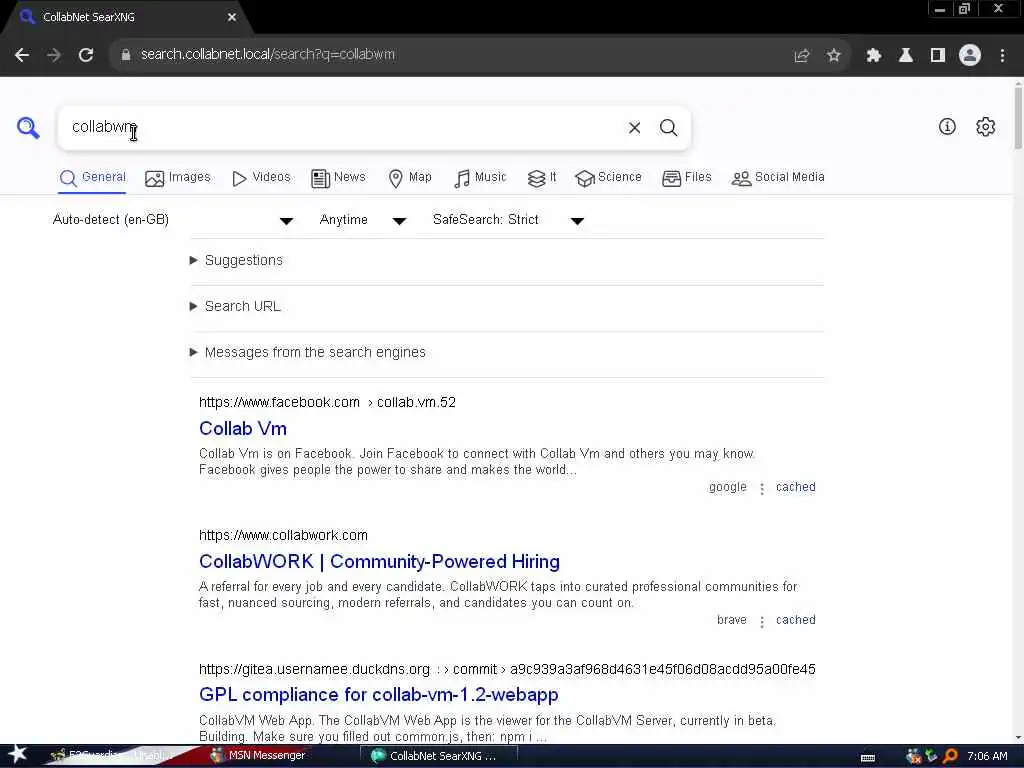Screen dimensions: 1024x768
Task: Click the 7:06 AM taskbar clock
Action: click(x=987, y=756)
